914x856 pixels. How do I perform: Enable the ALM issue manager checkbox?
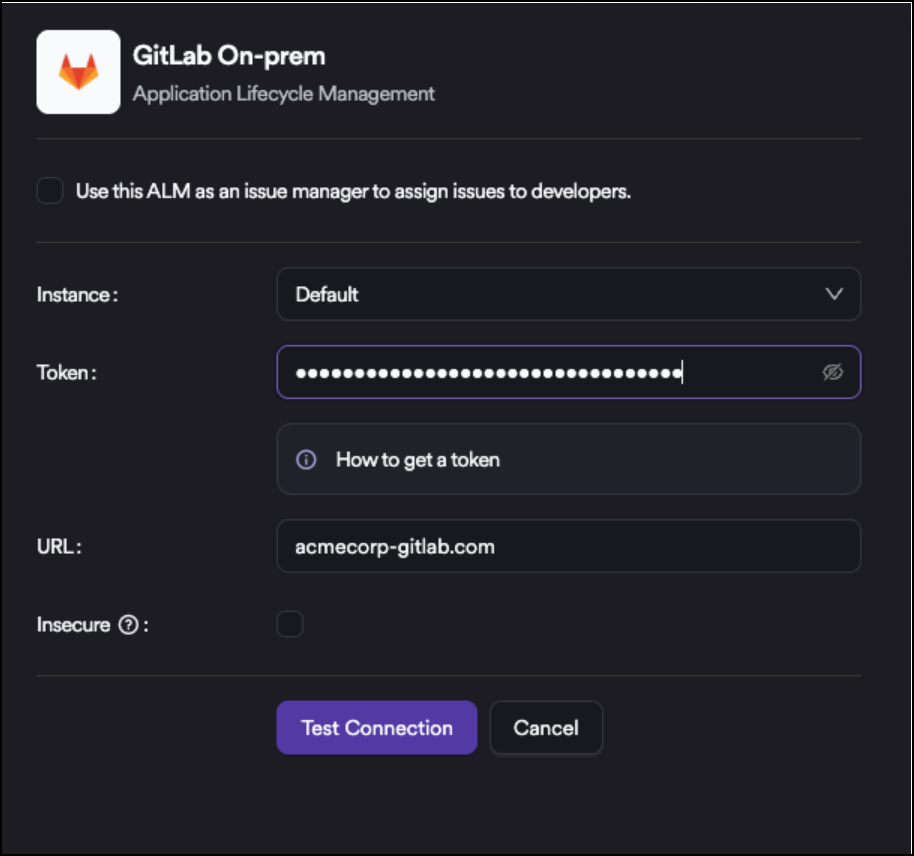50,191
